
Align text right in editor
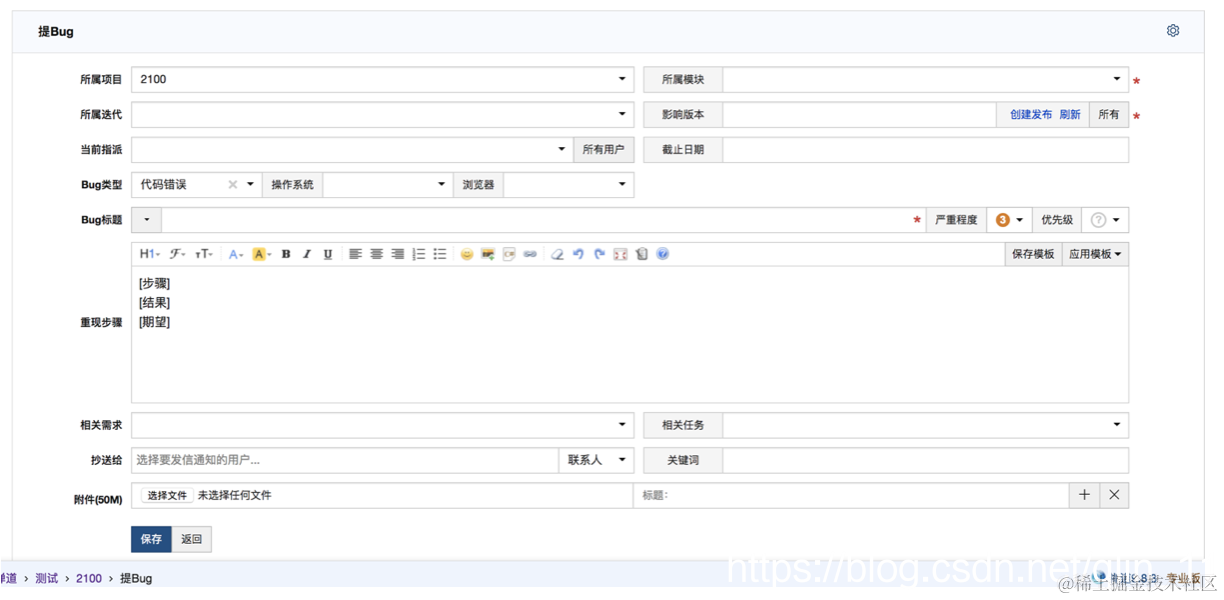397,254
